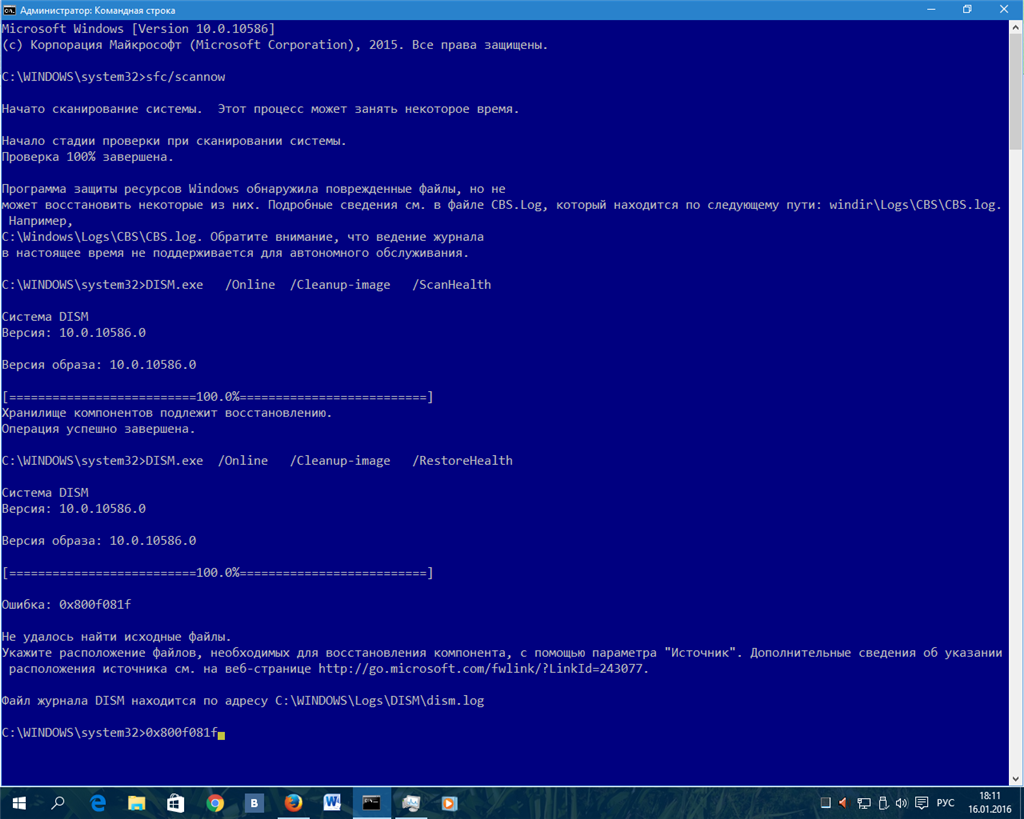Screen dimensions: 1024x819
Task: Click the DISM '/ScanHealth' command line
Action: (246, 285)
